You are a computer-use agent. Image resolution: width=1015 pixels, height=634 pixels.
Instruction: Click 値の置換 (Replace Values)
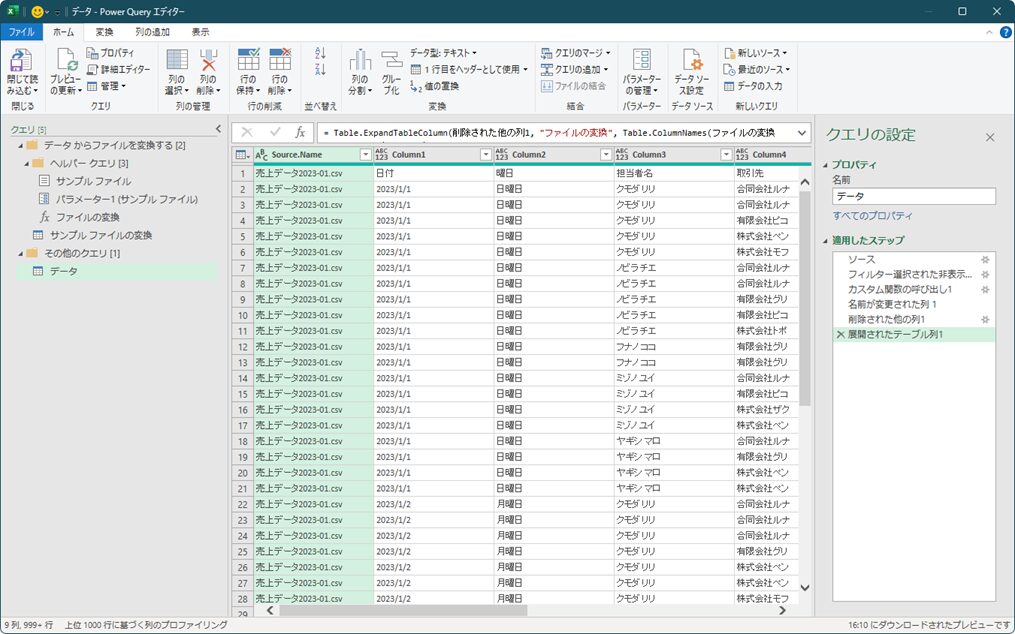(x=435, y=86)
